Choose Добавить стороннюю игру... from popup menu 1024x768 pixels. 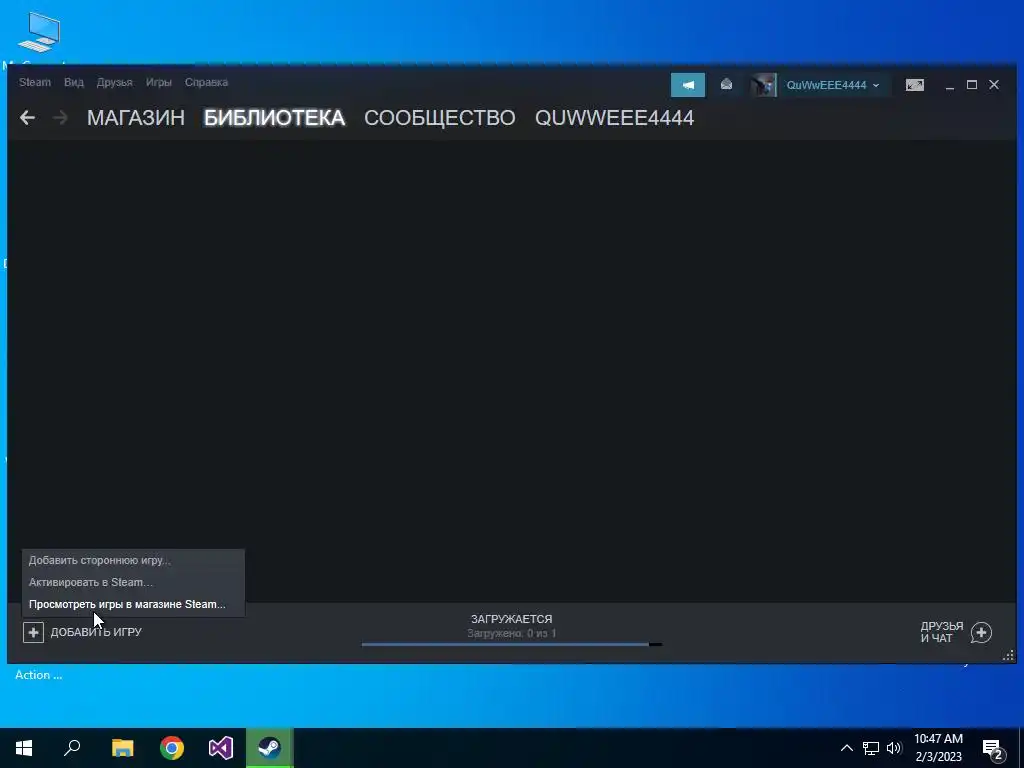click(133, 560)
